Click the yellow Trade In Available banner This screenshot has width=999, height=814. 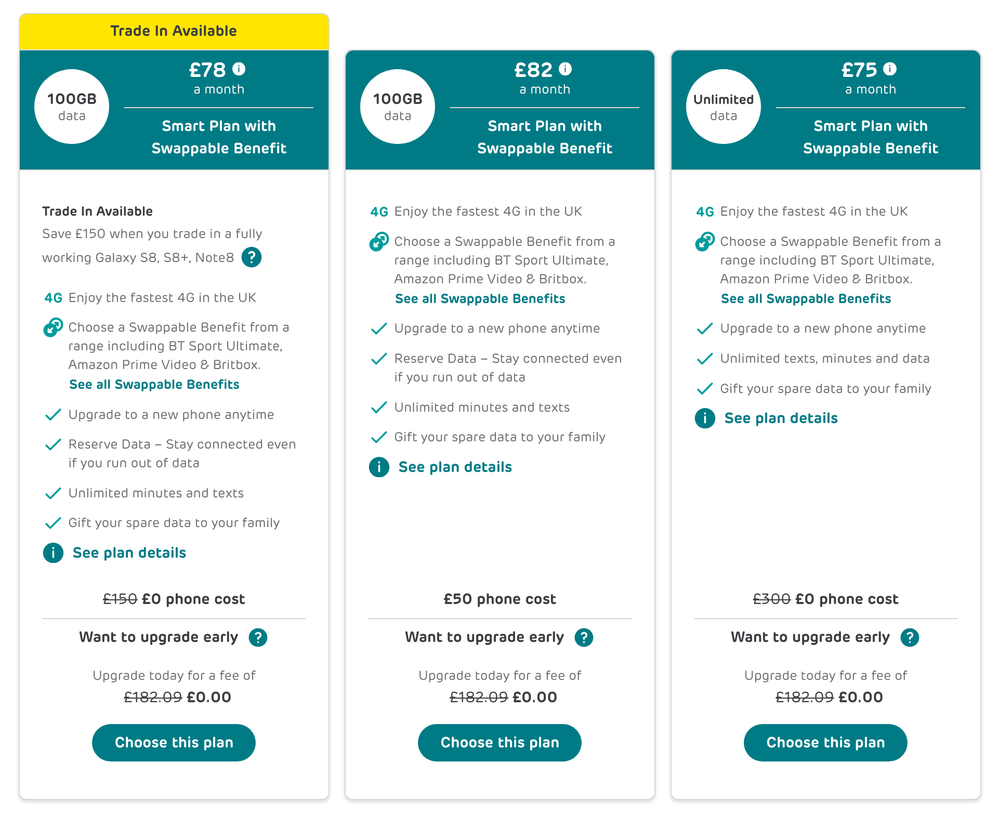(174, 31)
